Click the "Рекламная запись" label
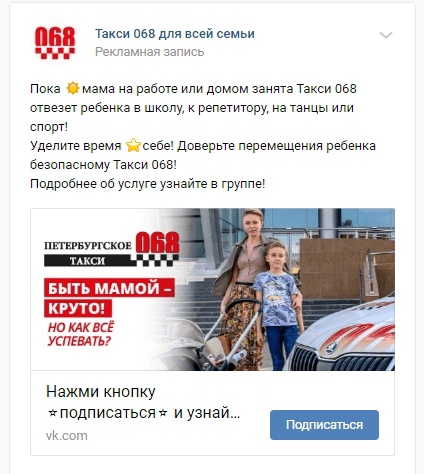The width and height of the screenshot is (424, 474). 149,52
